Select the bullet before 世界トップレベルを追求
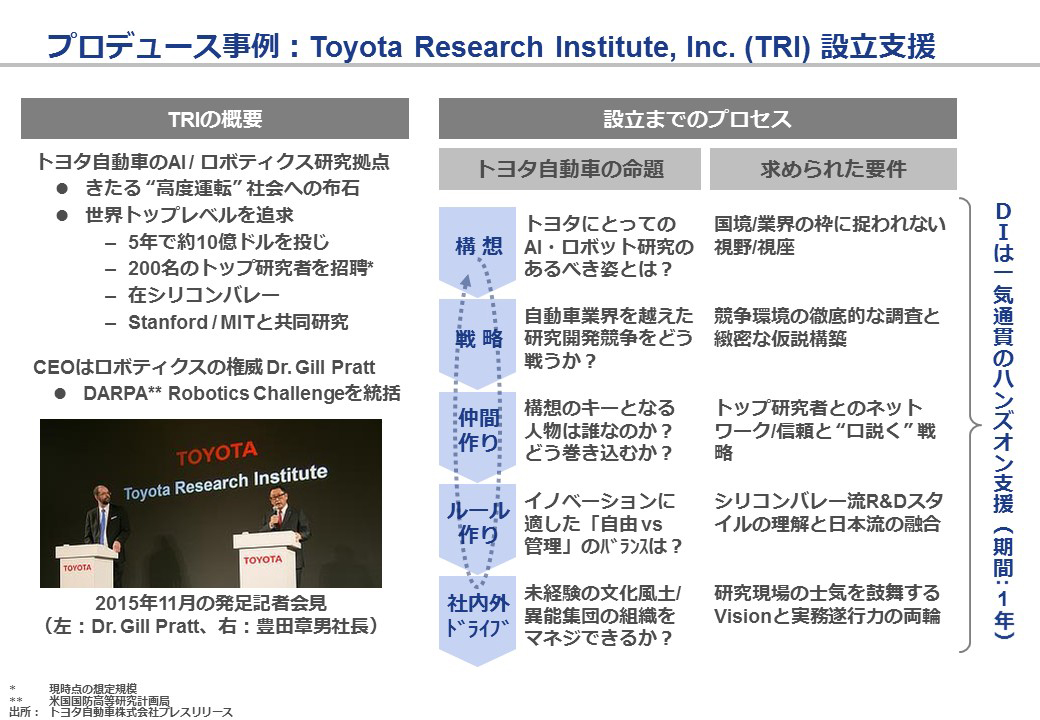This screenshot has height=720, width=1040. (x=62, y=215)
